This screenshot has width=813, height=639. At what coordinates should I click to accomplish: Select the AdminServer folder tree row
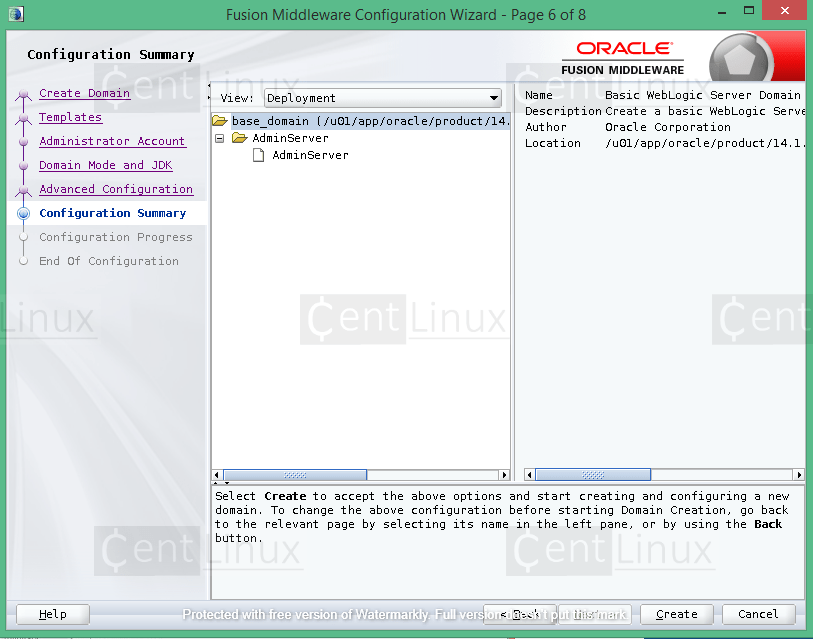point(290,138)
